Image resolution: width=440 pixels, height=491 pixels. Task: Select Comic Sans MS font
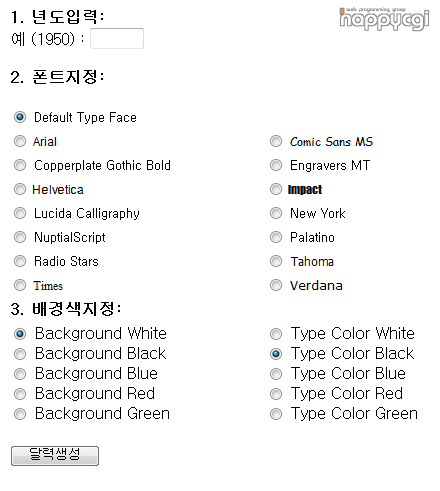click(x=276, y=141)
